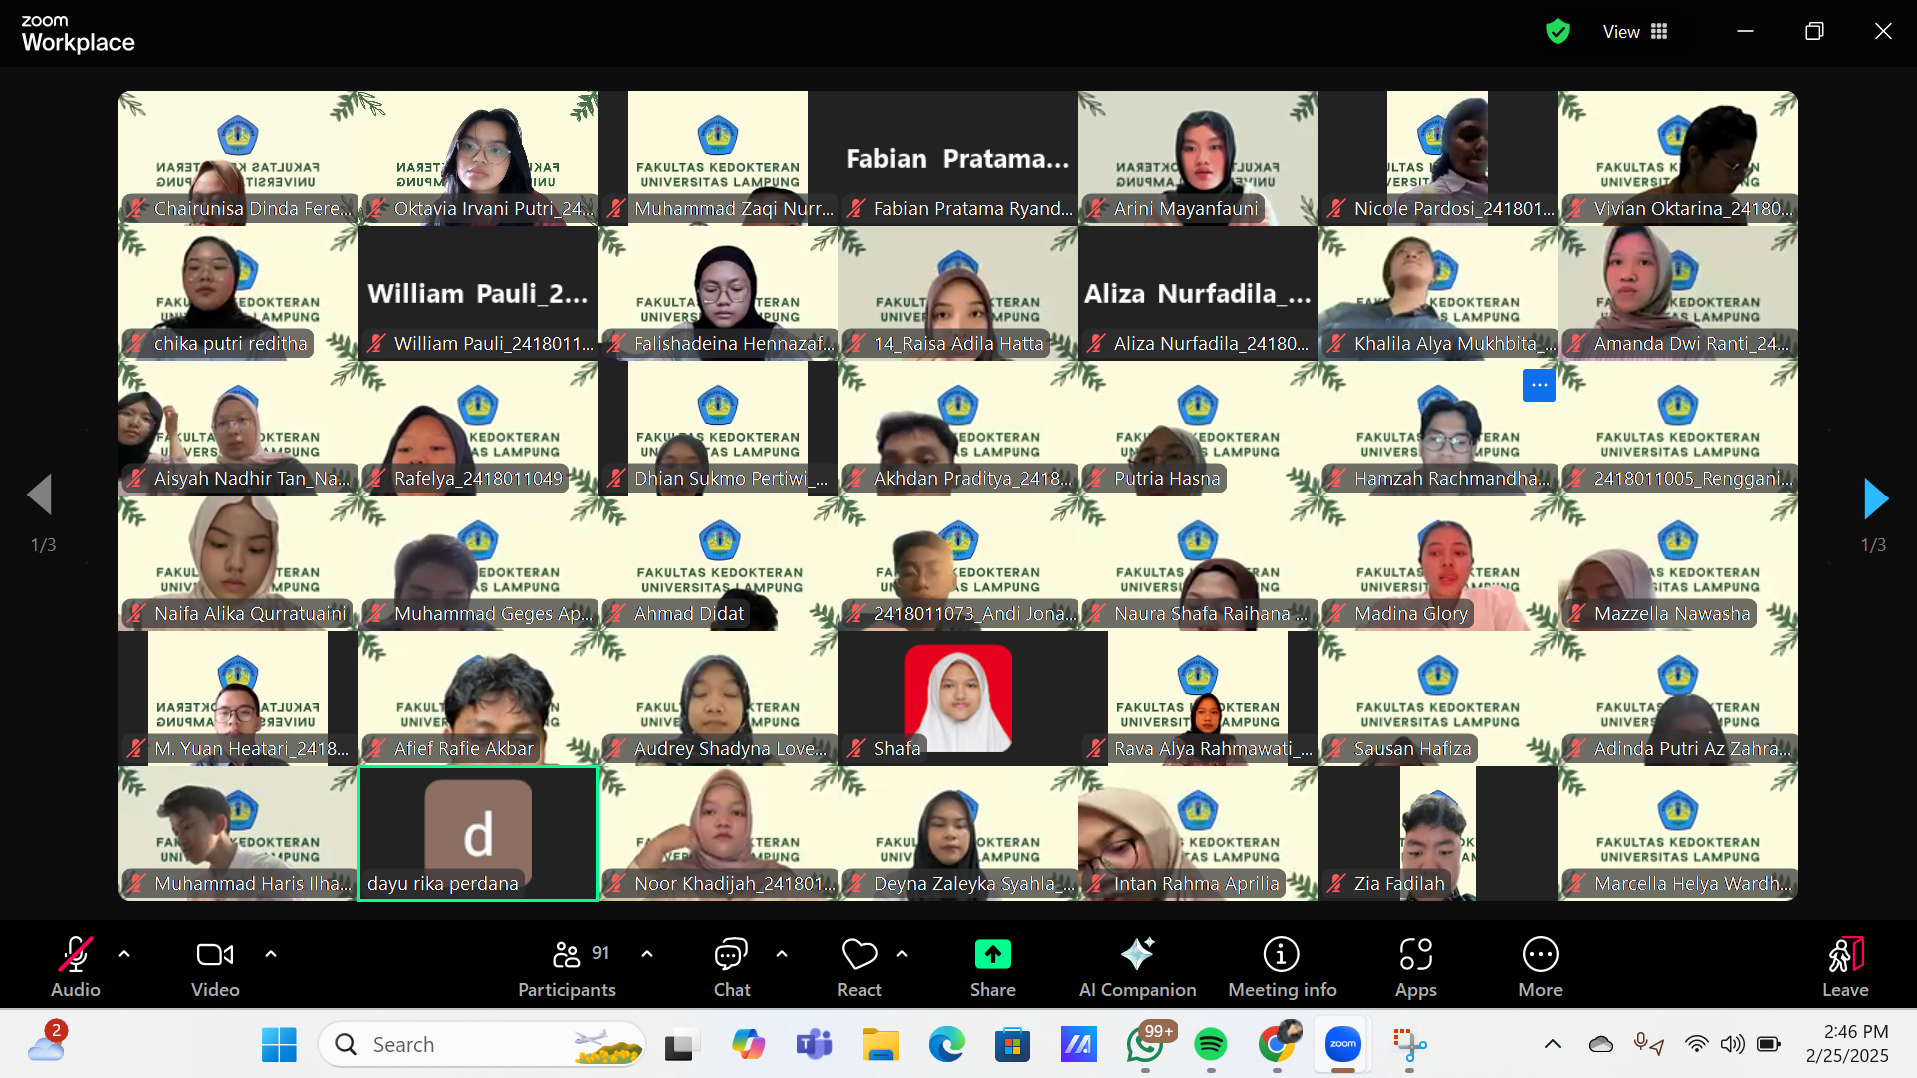Click Naifa Alika Qurratuaini name label
This screenshot has width=1917, height=1078.
click(250, 614)
